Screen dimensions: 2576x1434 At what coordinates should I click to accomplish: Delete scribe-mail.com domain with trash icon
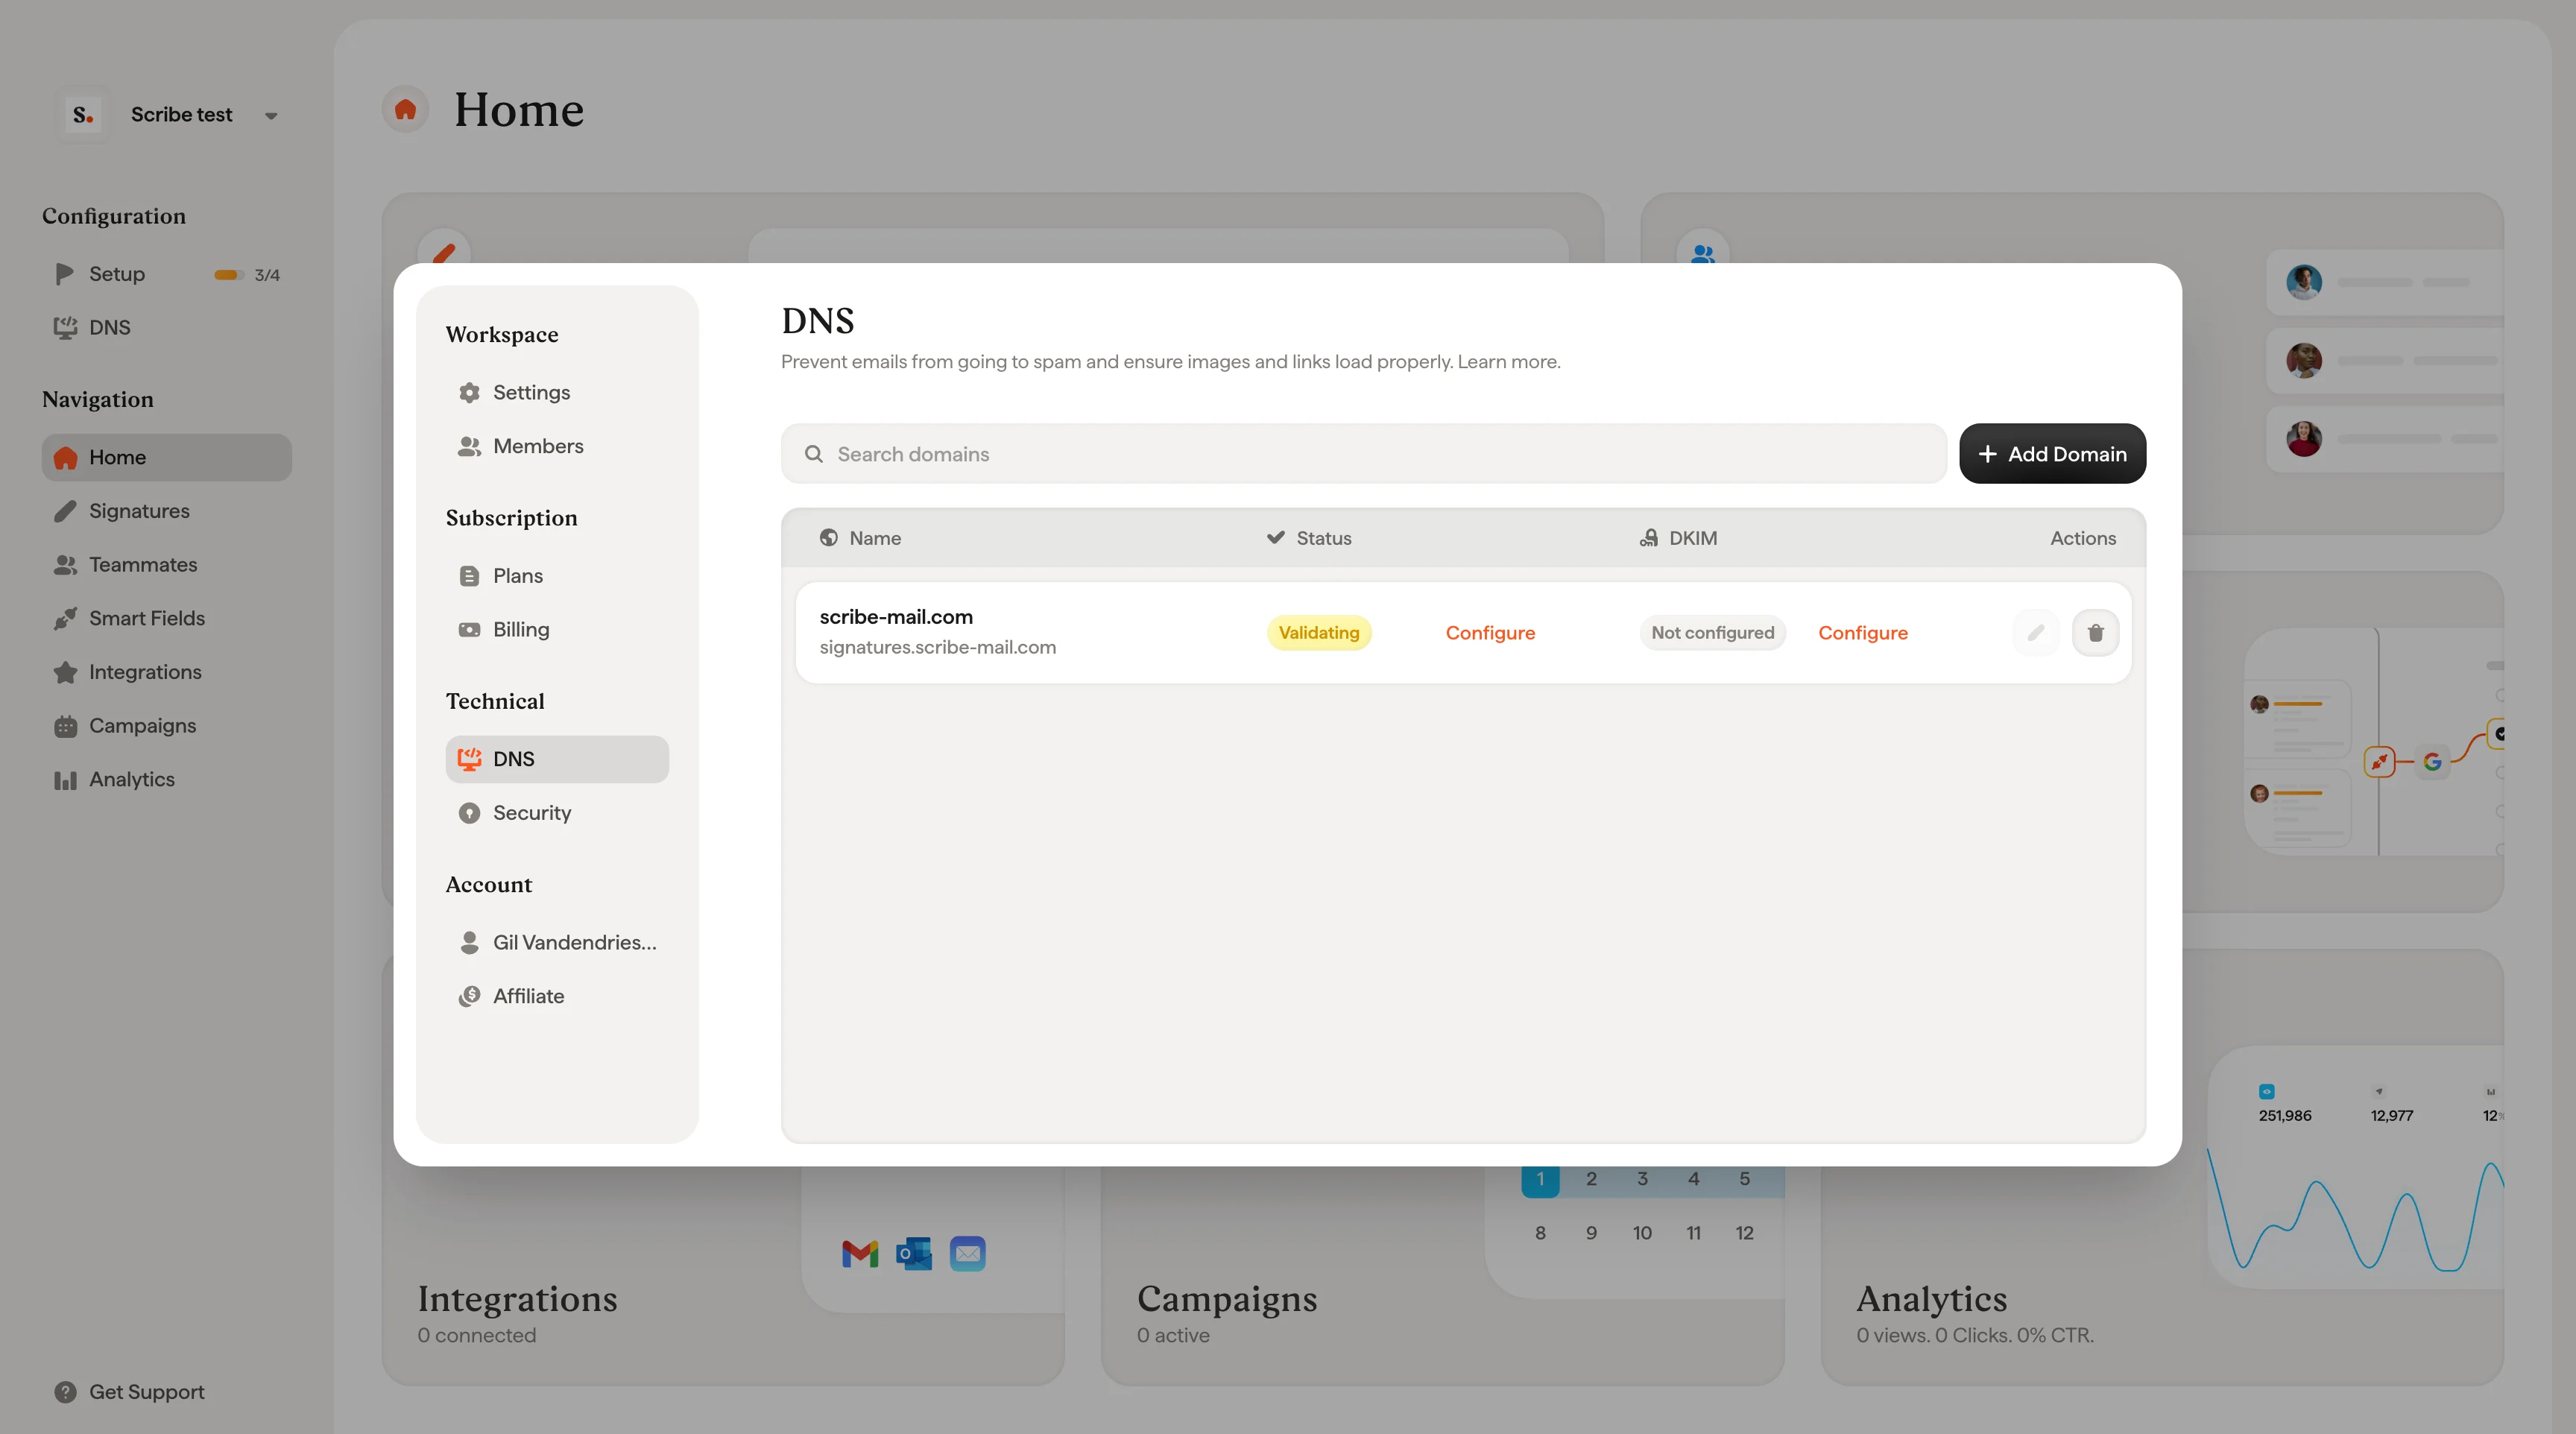point(2095,633)
